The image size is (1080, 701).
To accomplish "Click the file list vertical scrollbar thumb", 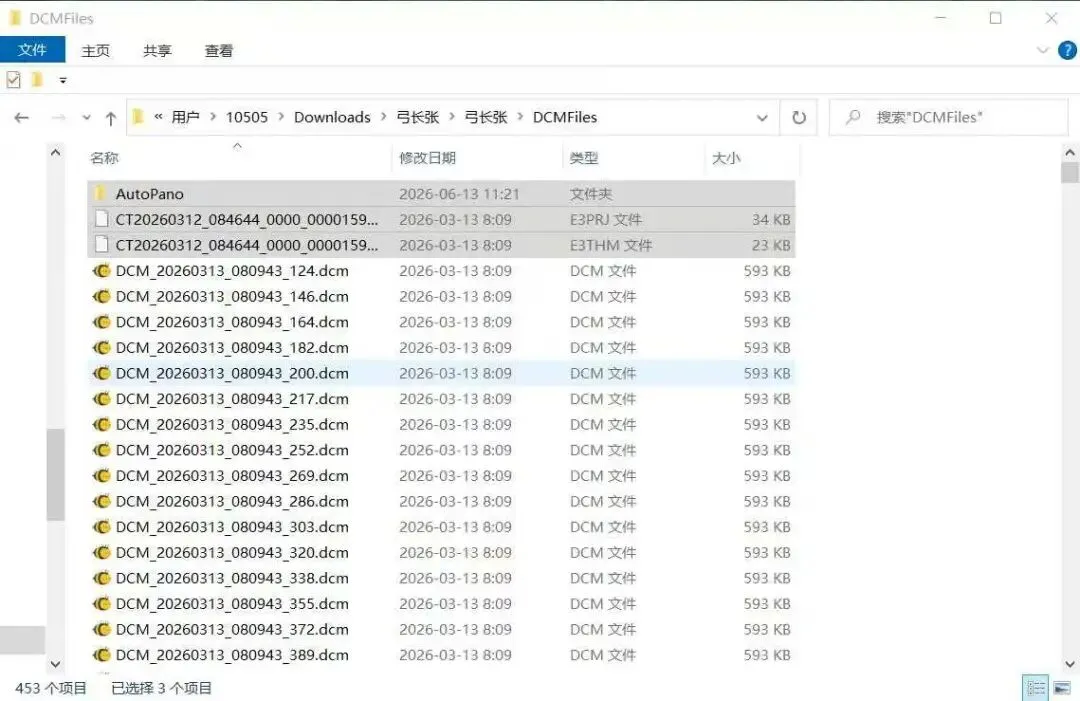I will click(1070, 172).
